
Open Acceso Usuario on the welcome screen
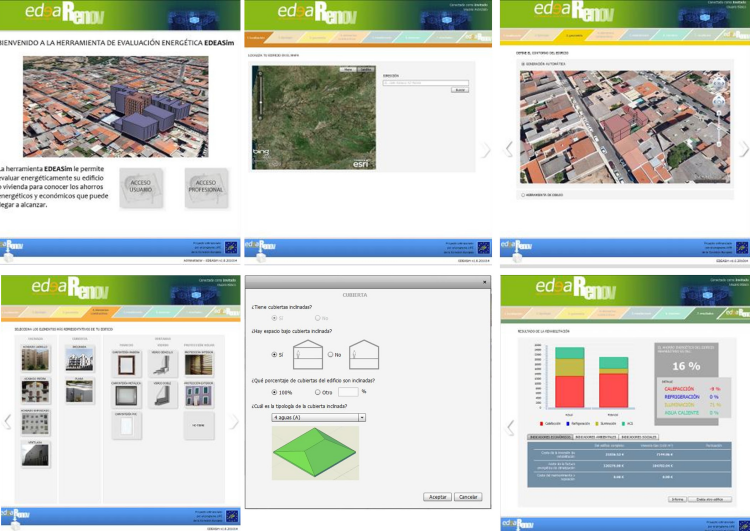click(x=141, y=188)
